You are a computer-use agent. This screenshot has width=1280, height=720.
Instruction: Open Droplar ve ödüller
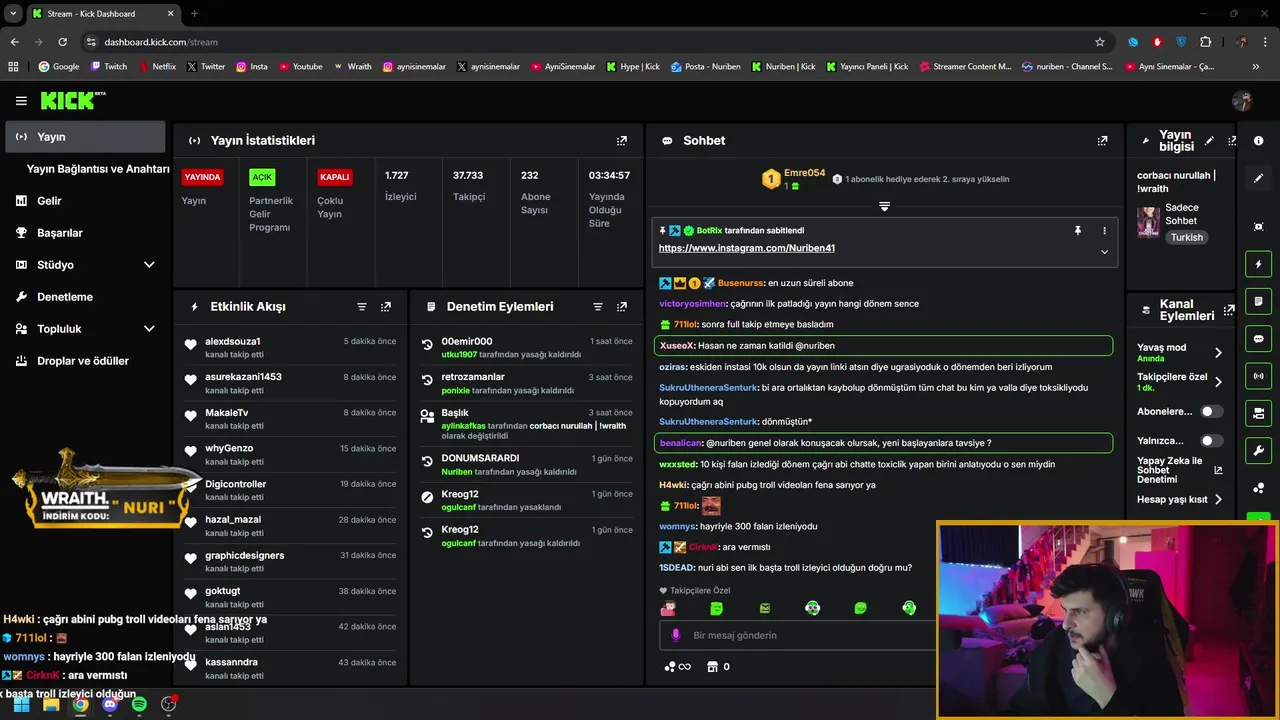[x=85, y=361]
